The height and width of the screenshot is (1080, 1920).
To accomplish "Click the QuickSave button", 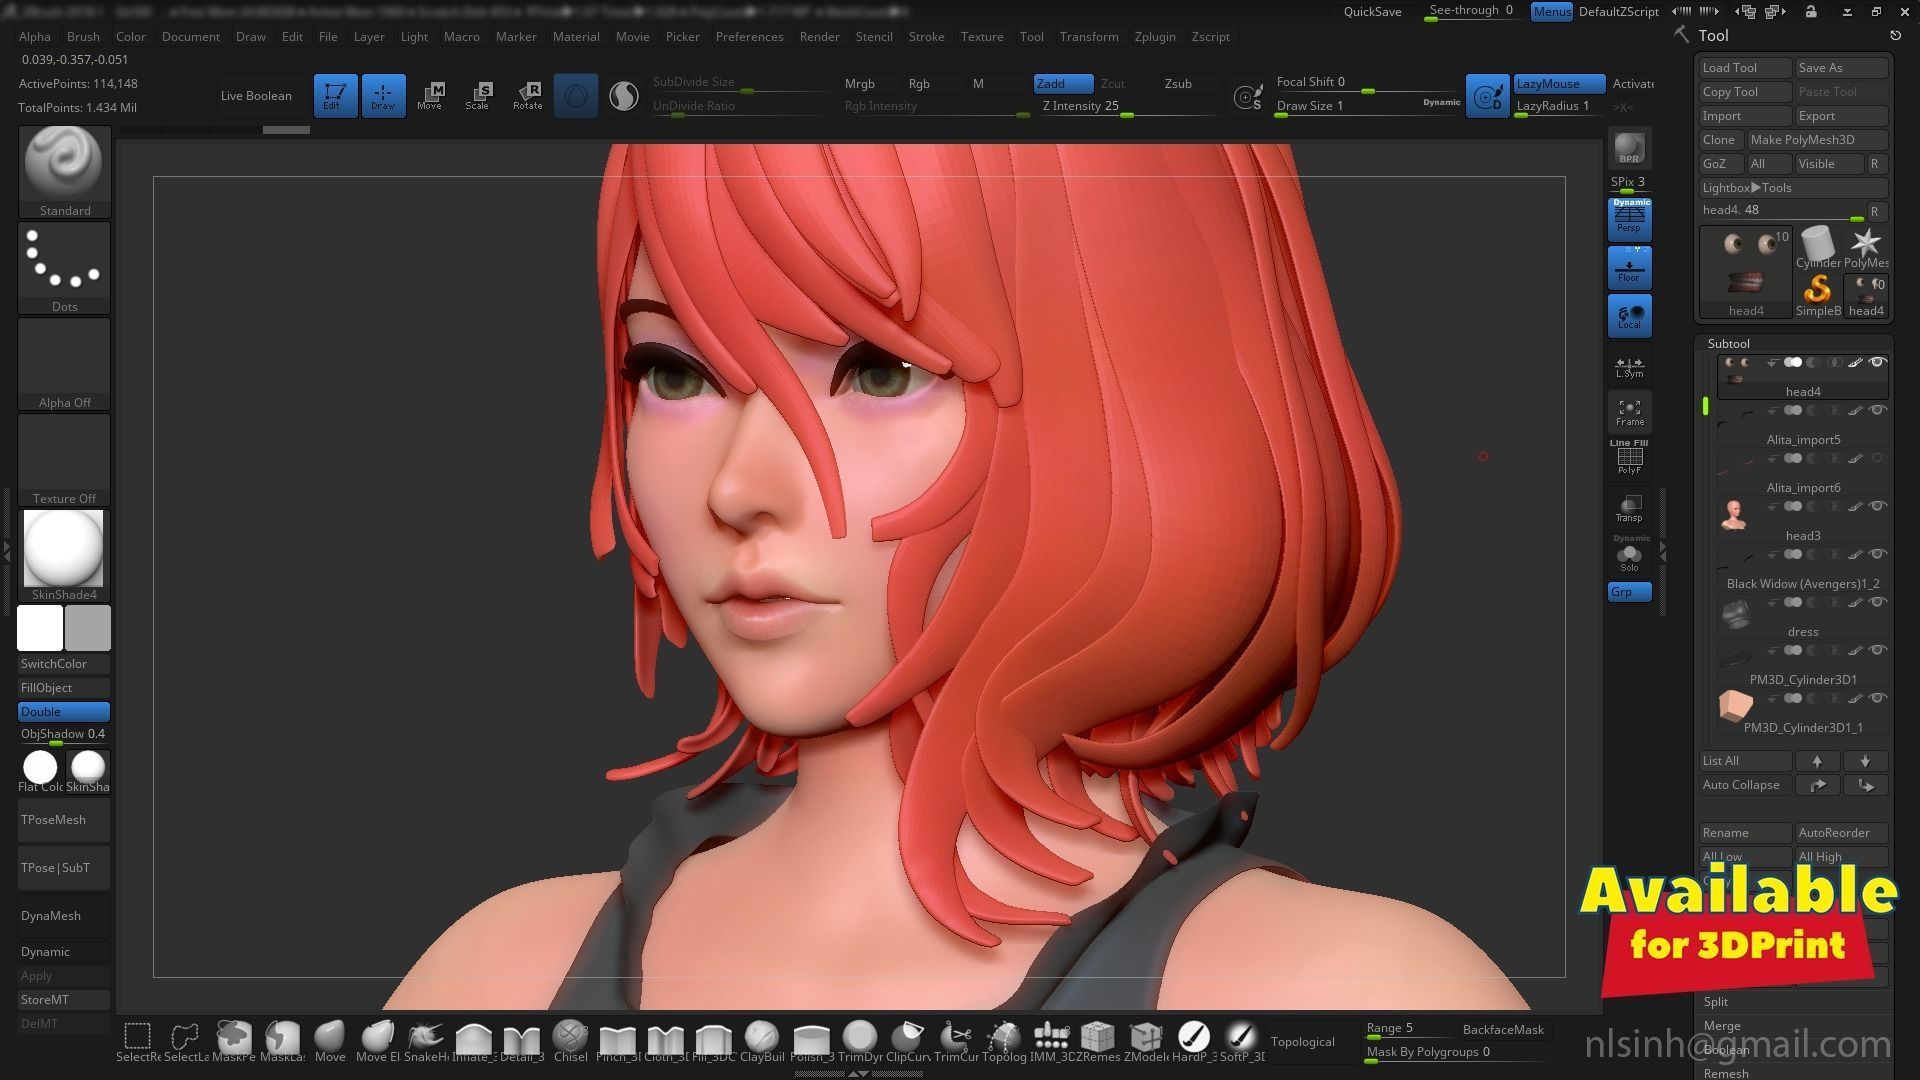I will click(x=1372, y=12).
